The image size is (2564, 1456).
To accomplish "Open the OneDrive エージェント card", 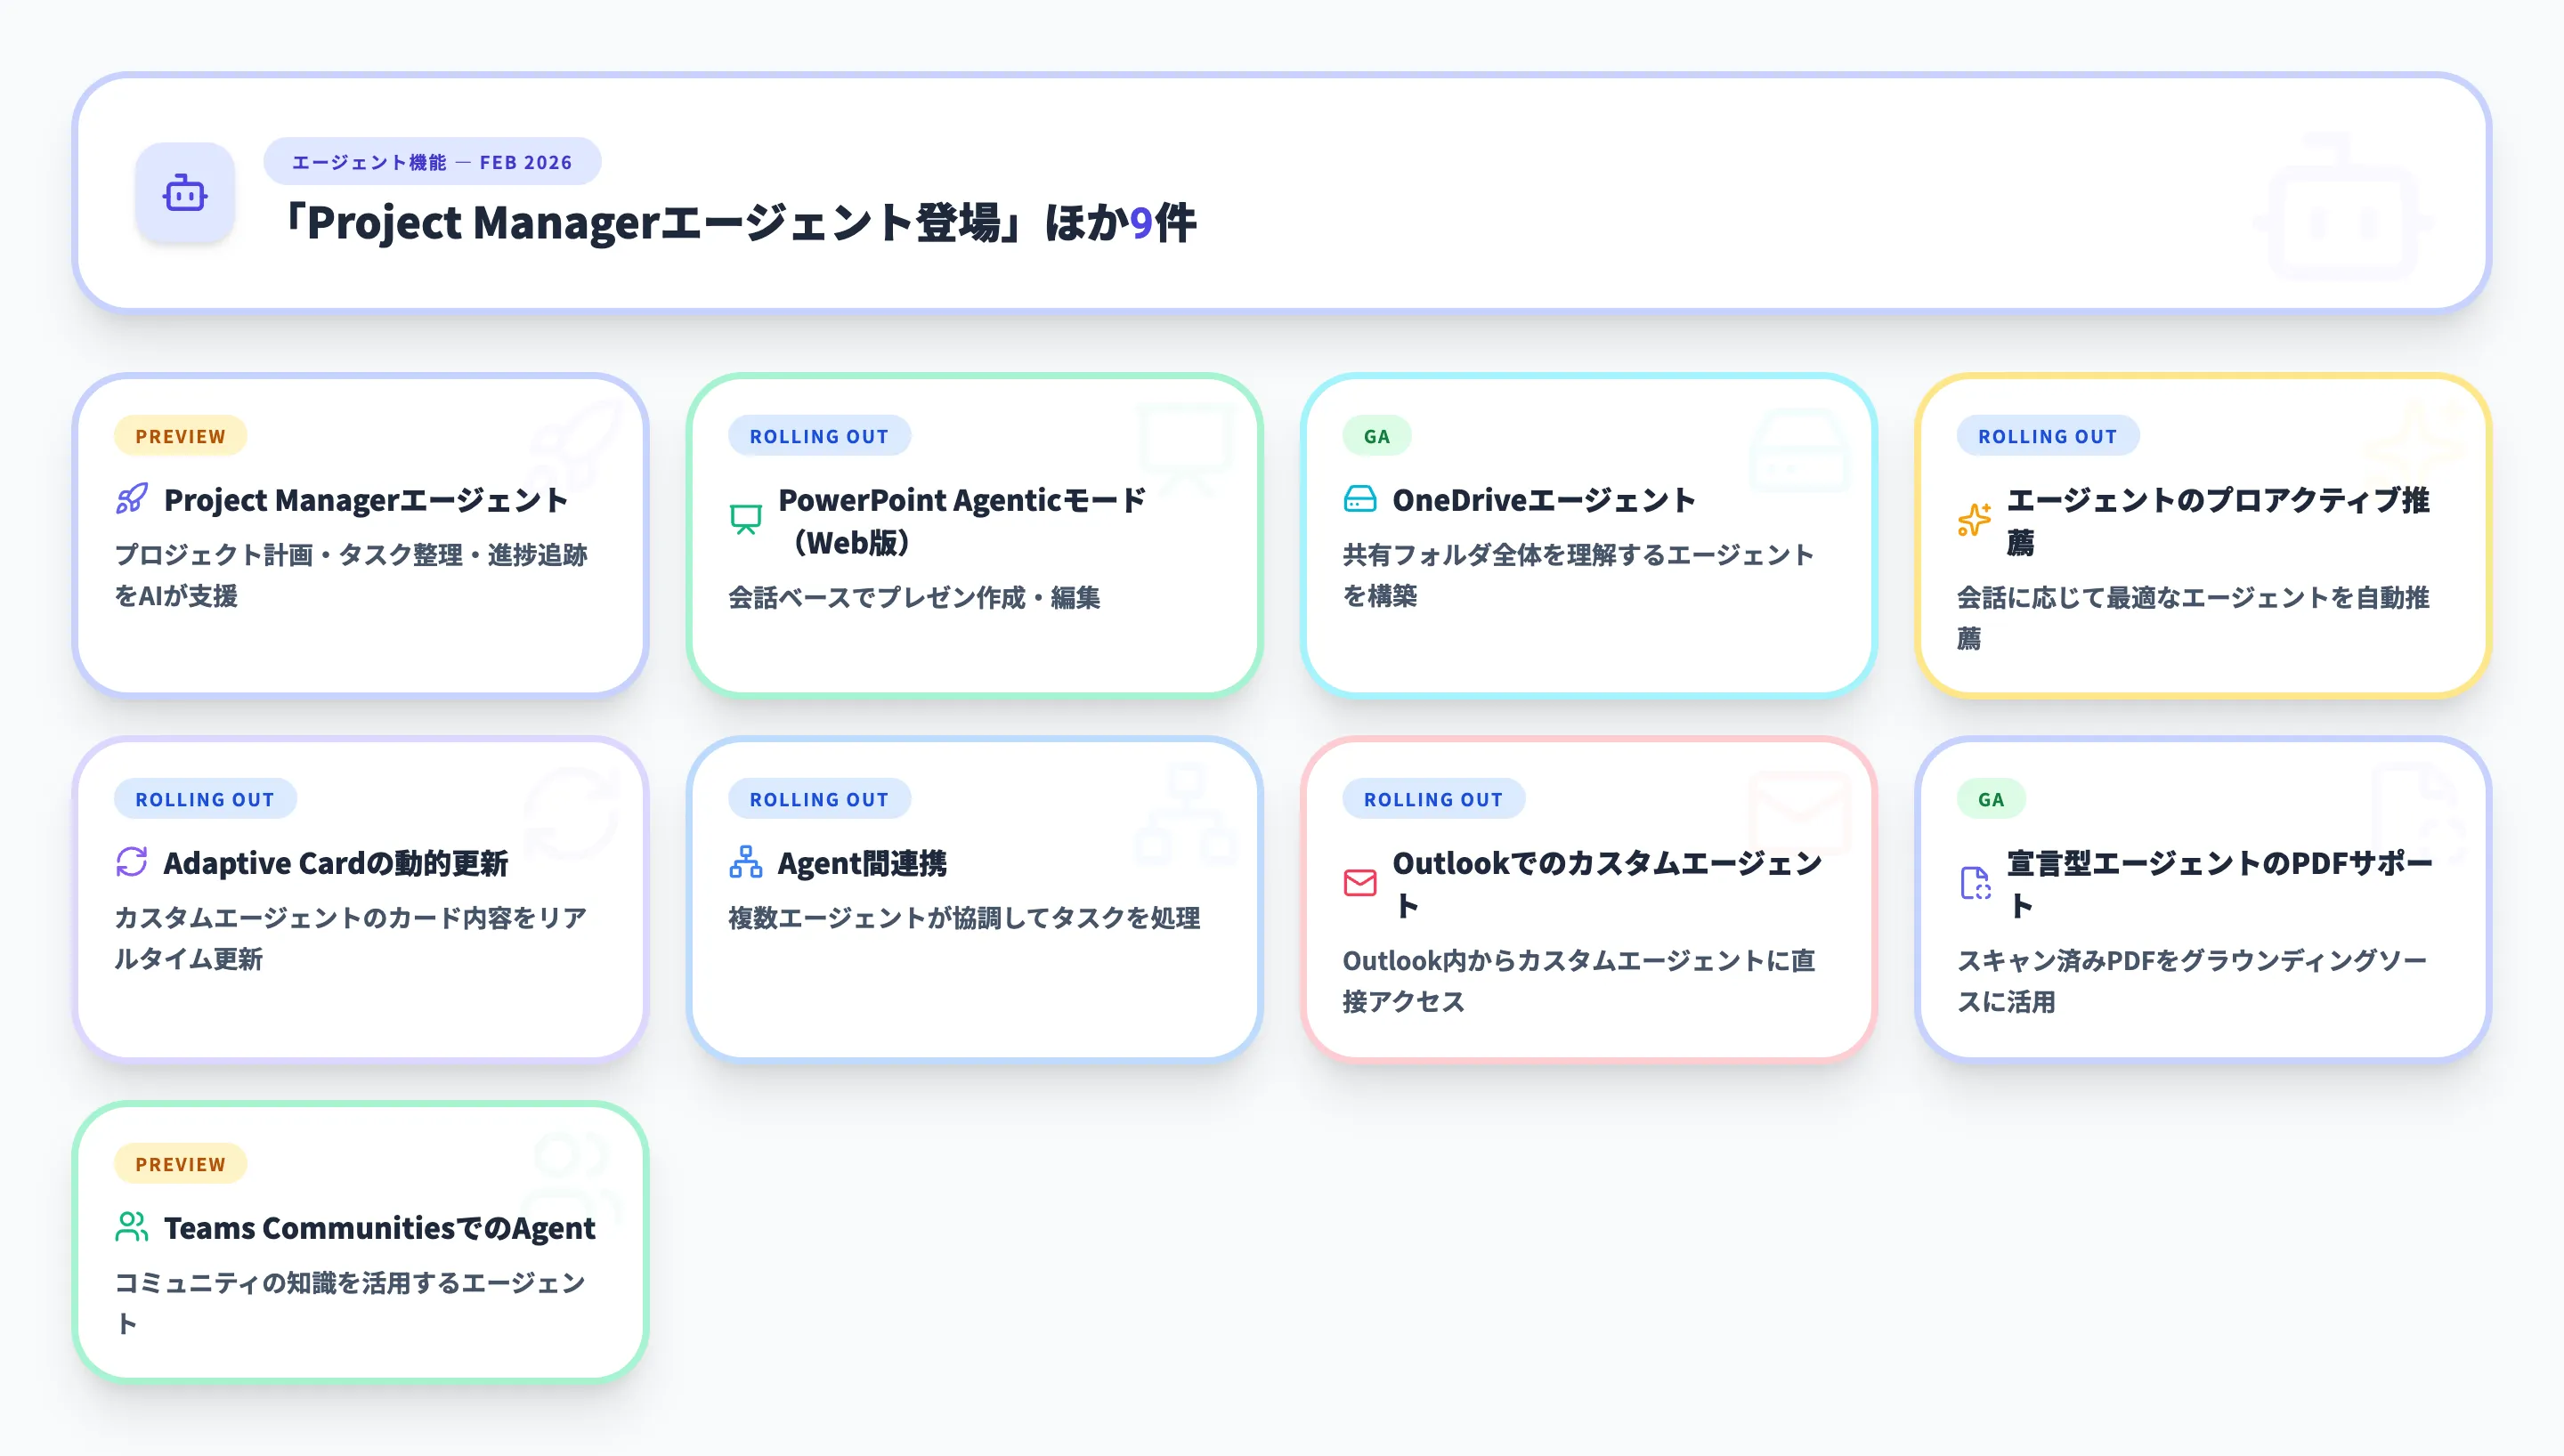I will click(x=1589, y=537).
